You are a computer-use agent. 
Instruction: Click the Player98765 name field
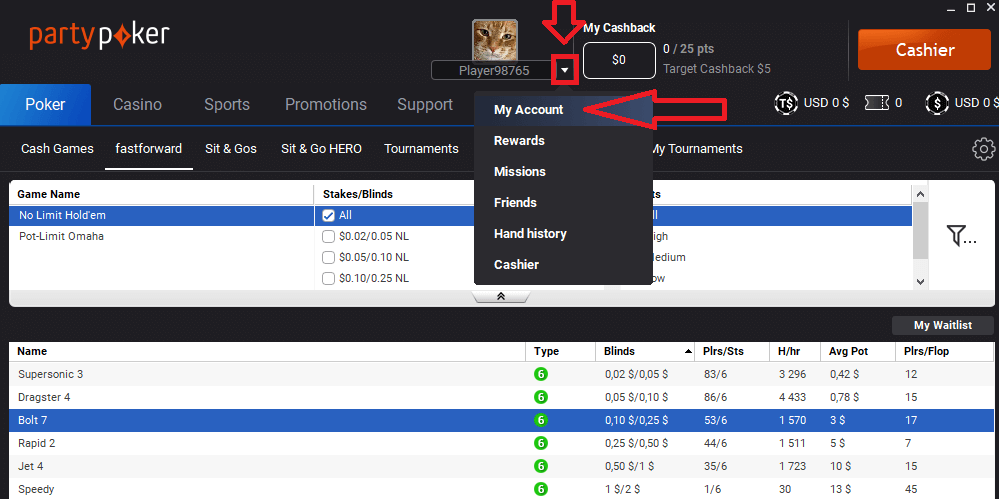coord(493,70)
